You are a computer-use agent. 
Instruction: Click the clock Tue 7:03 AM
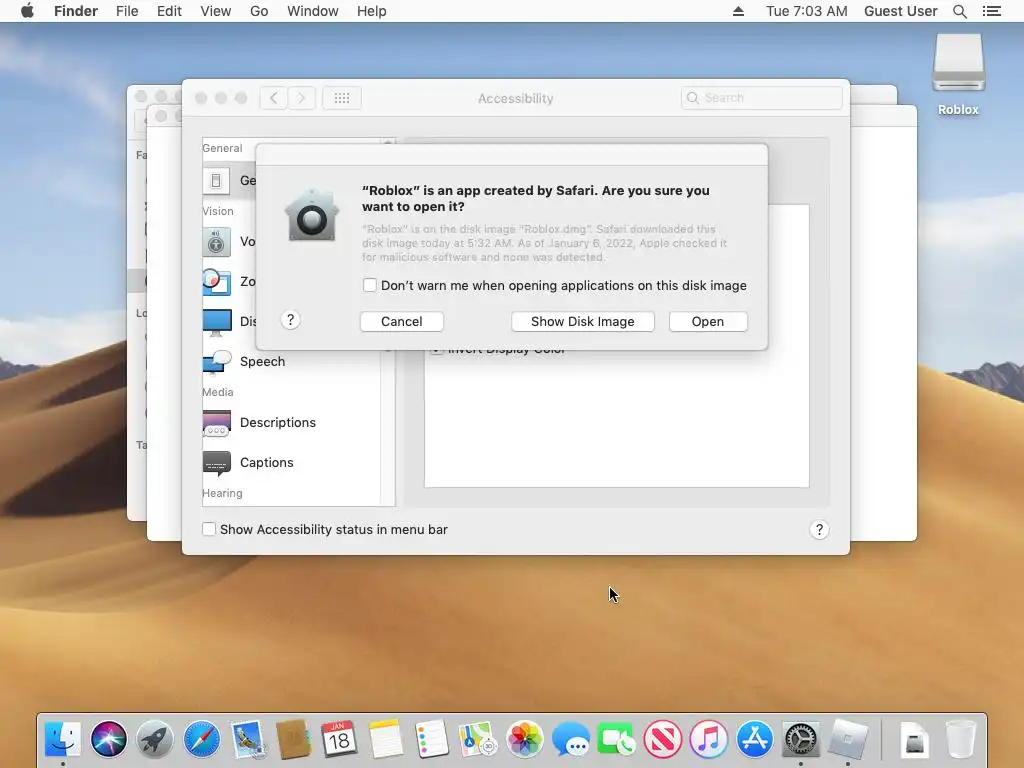coord(807,11)
